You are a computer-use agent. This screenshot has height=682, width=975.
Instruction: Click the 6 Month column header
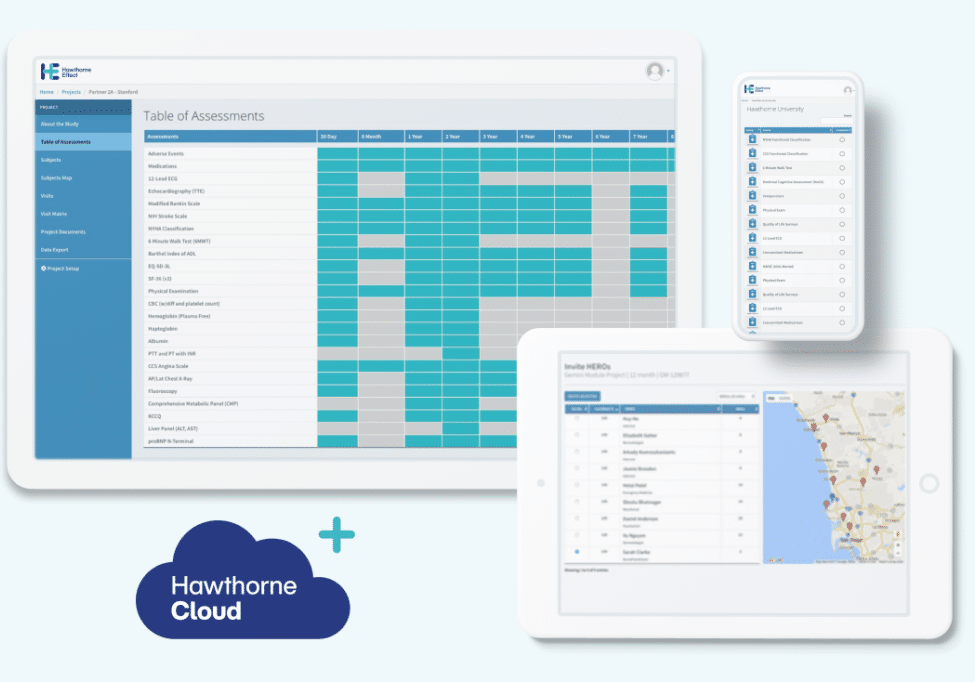point(381,136)
